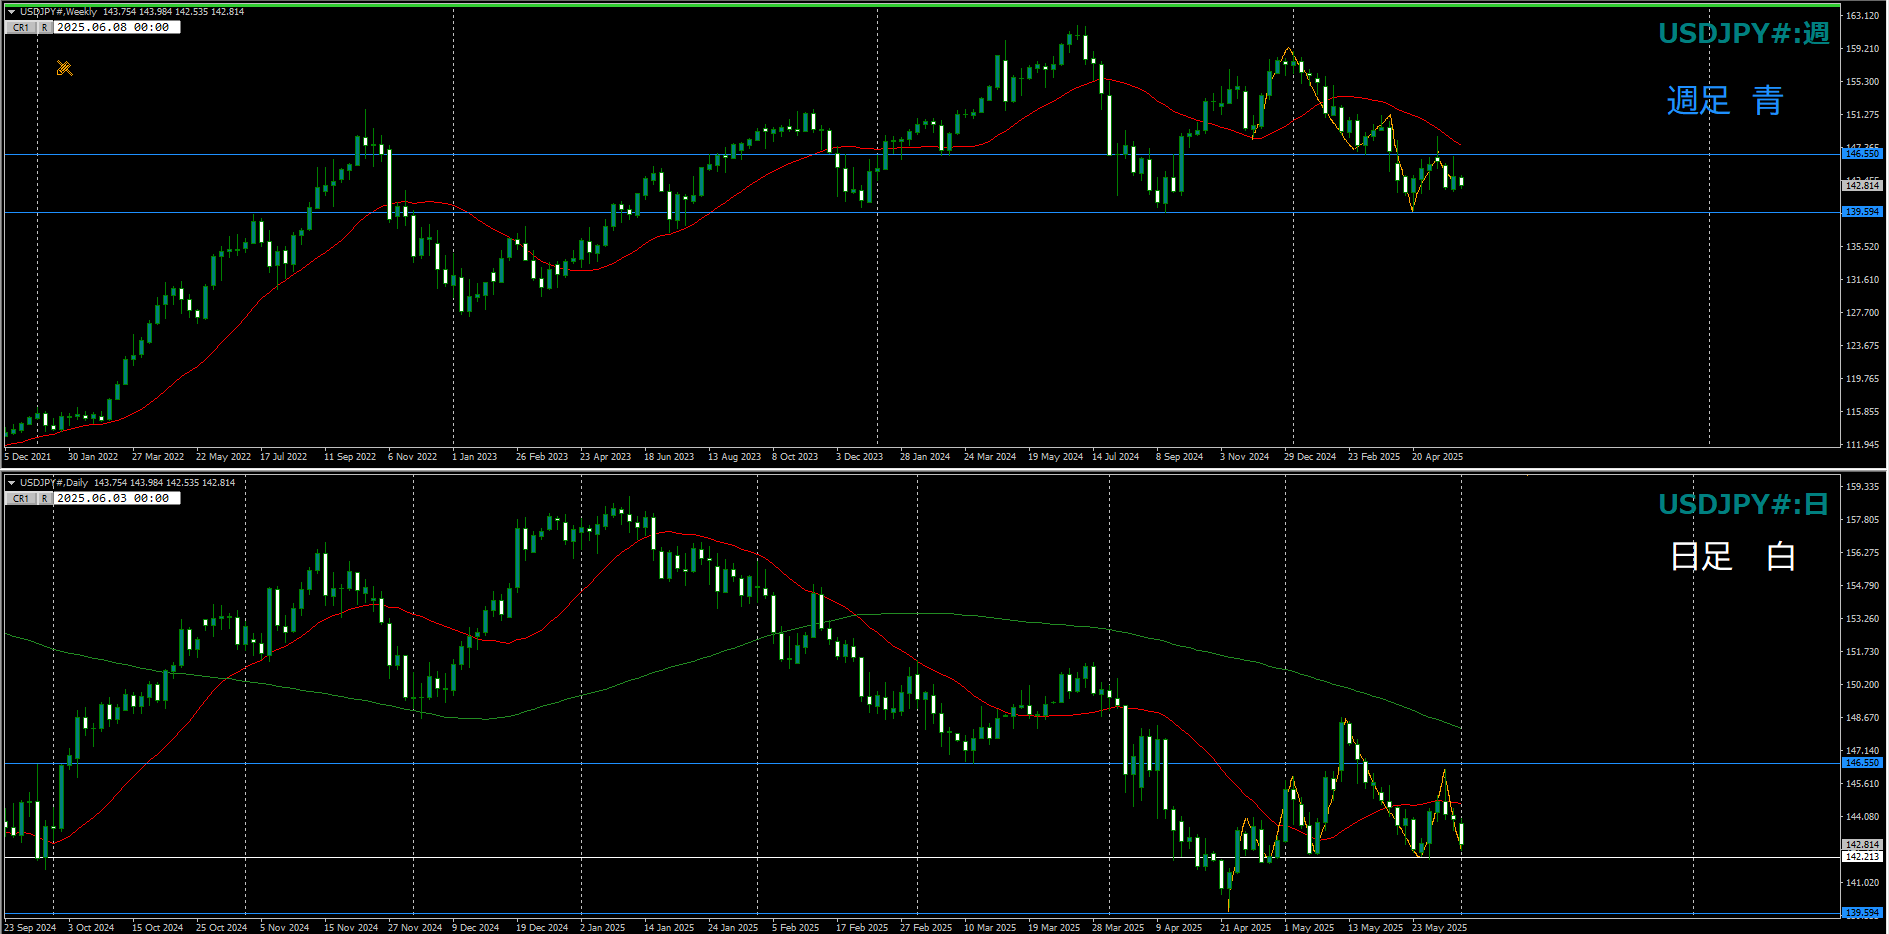Click the 日足 白 text label
Screen dimensions: 1889x934
coord(1733,556)
